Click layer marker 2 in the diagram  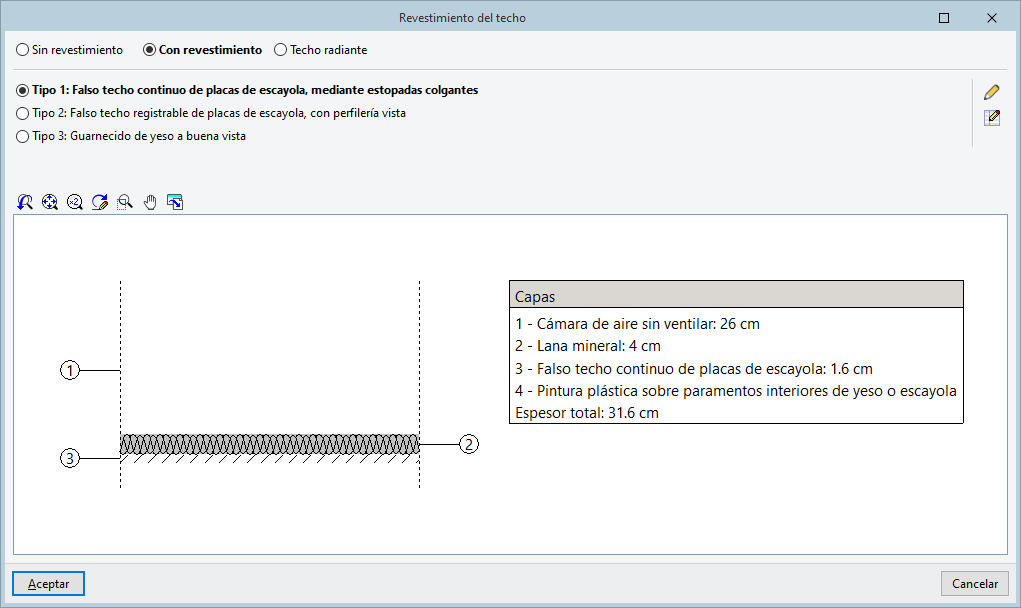[x=469, y=444]
